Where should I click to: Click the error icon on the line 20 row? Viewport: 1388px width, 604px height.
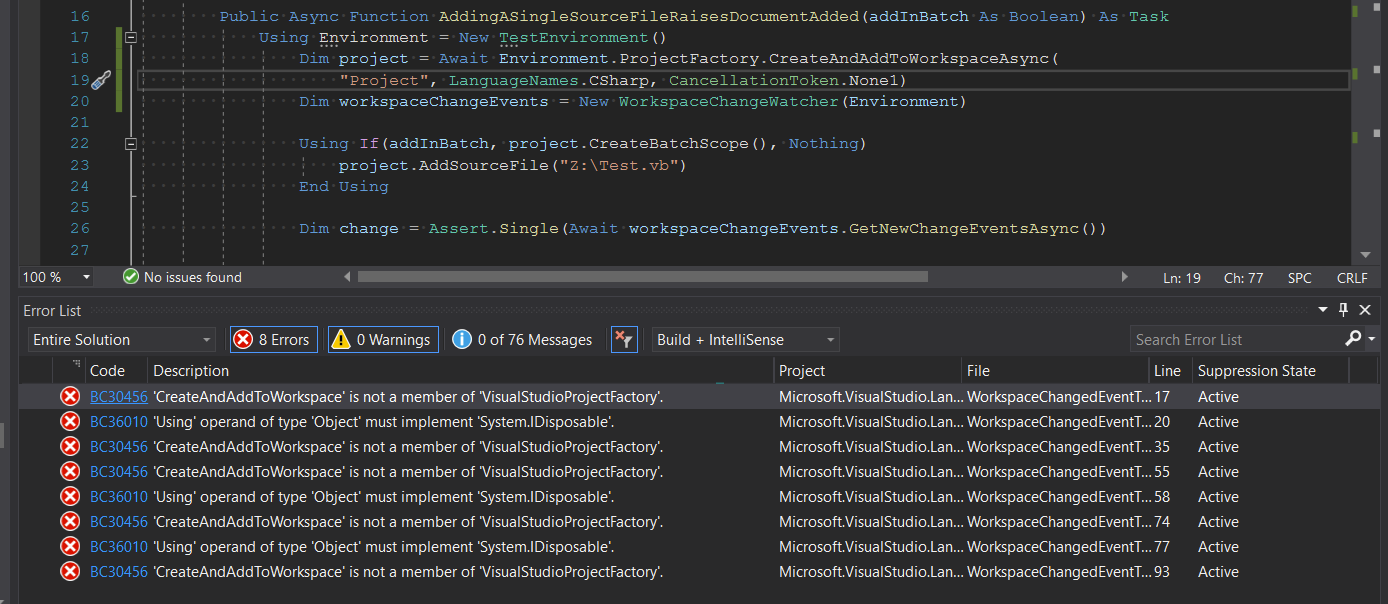pos(70,422)
